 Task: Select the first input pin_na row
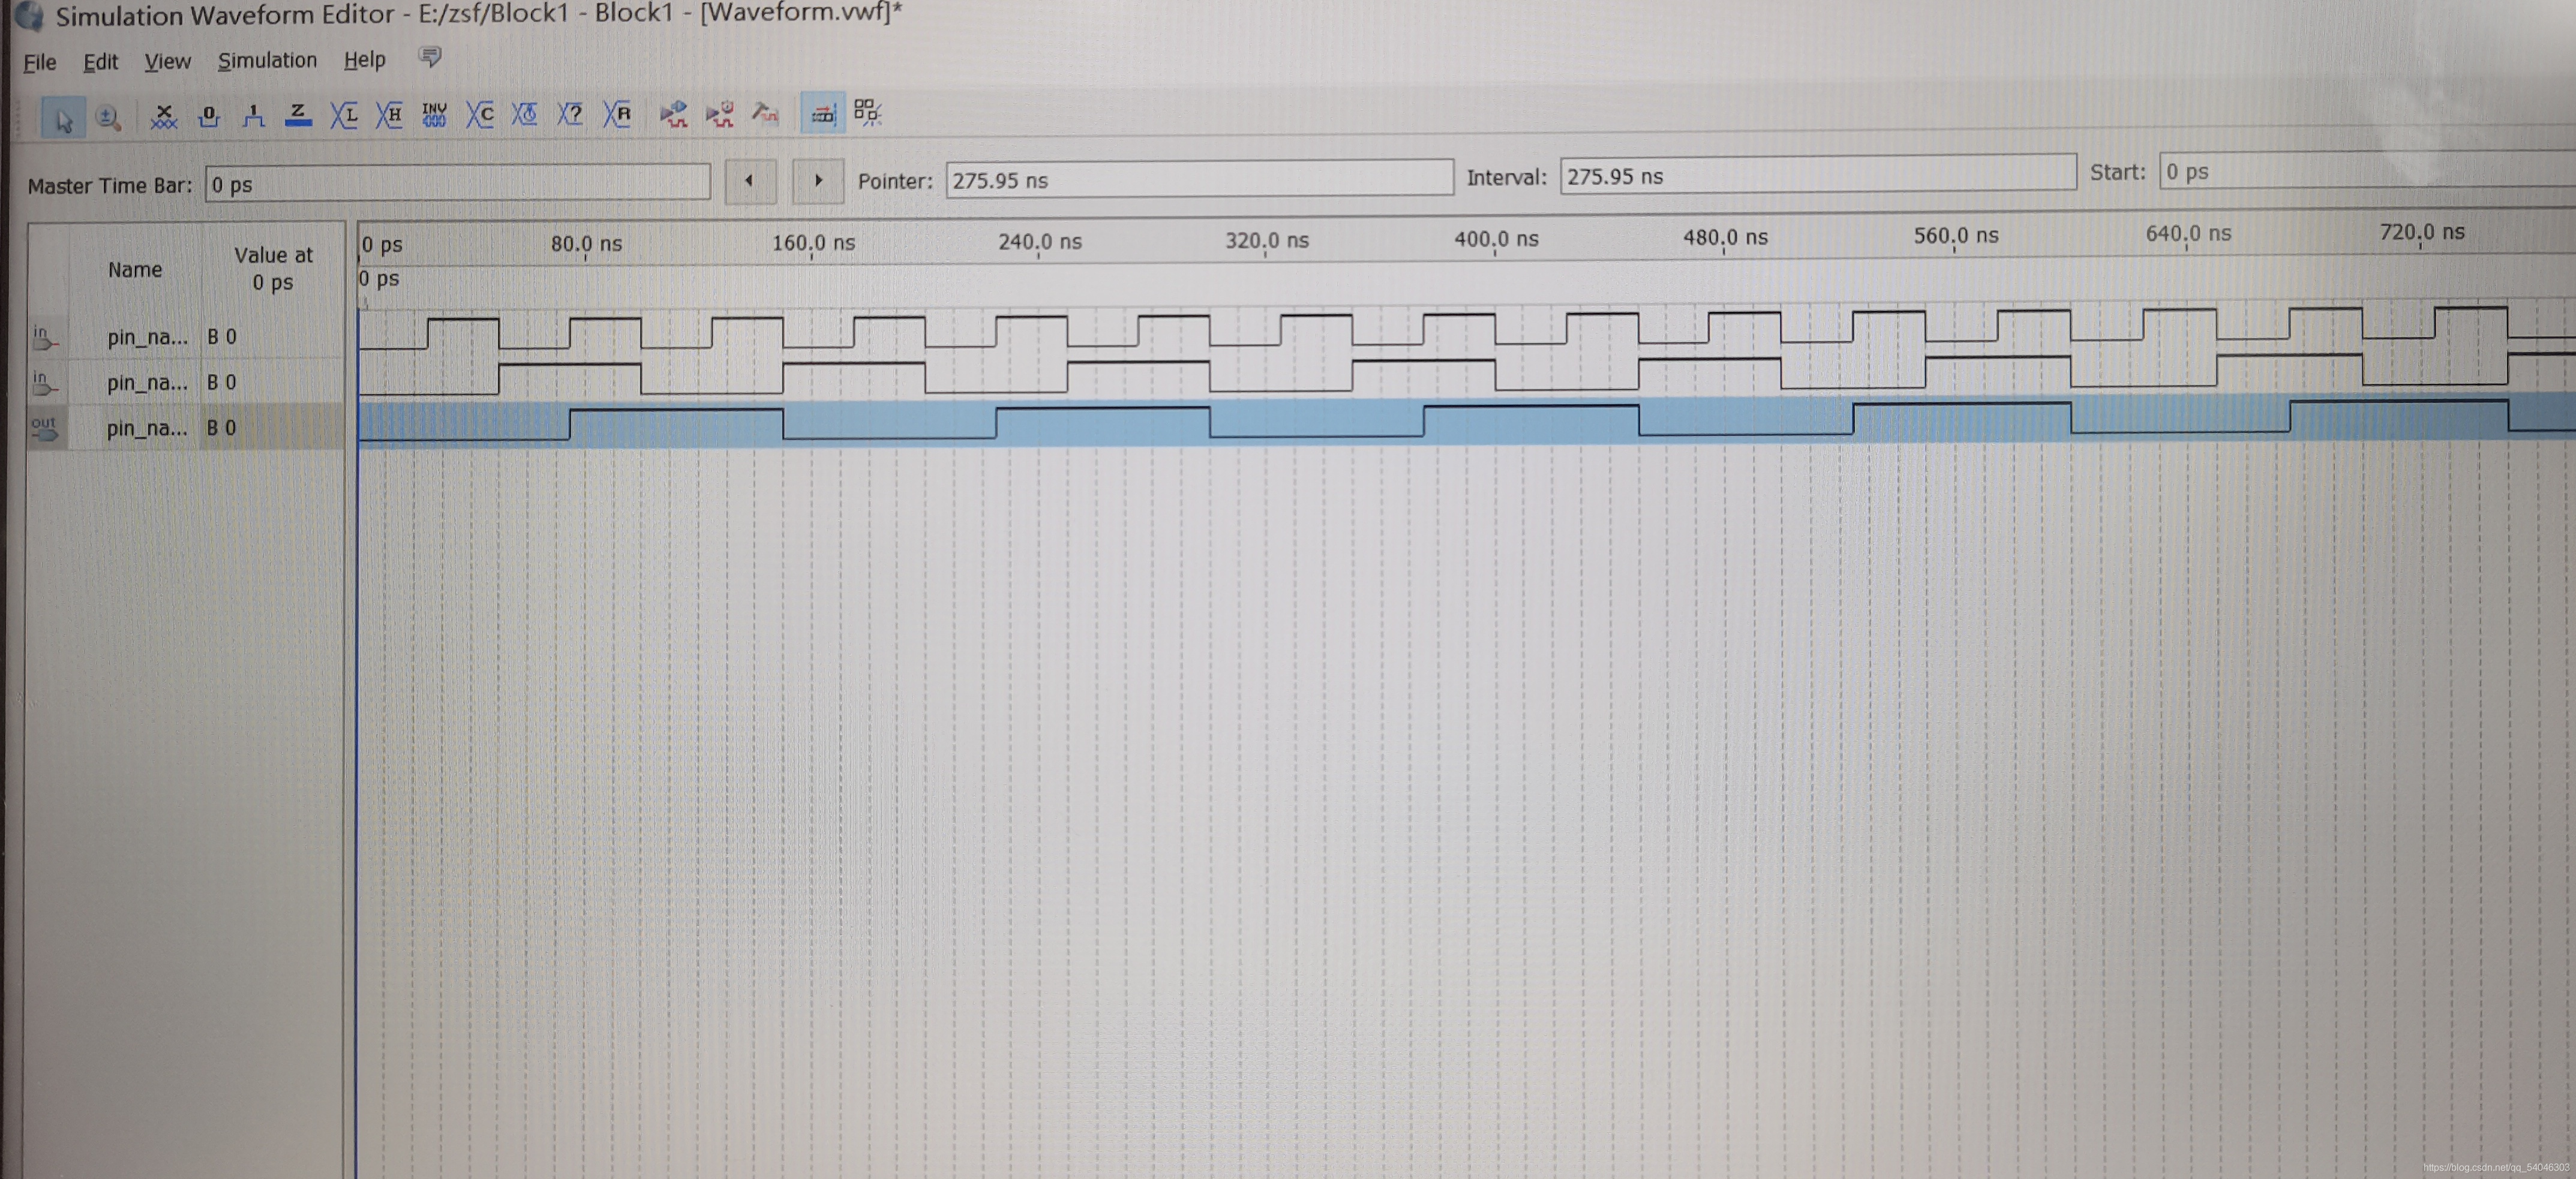(186, 337)
